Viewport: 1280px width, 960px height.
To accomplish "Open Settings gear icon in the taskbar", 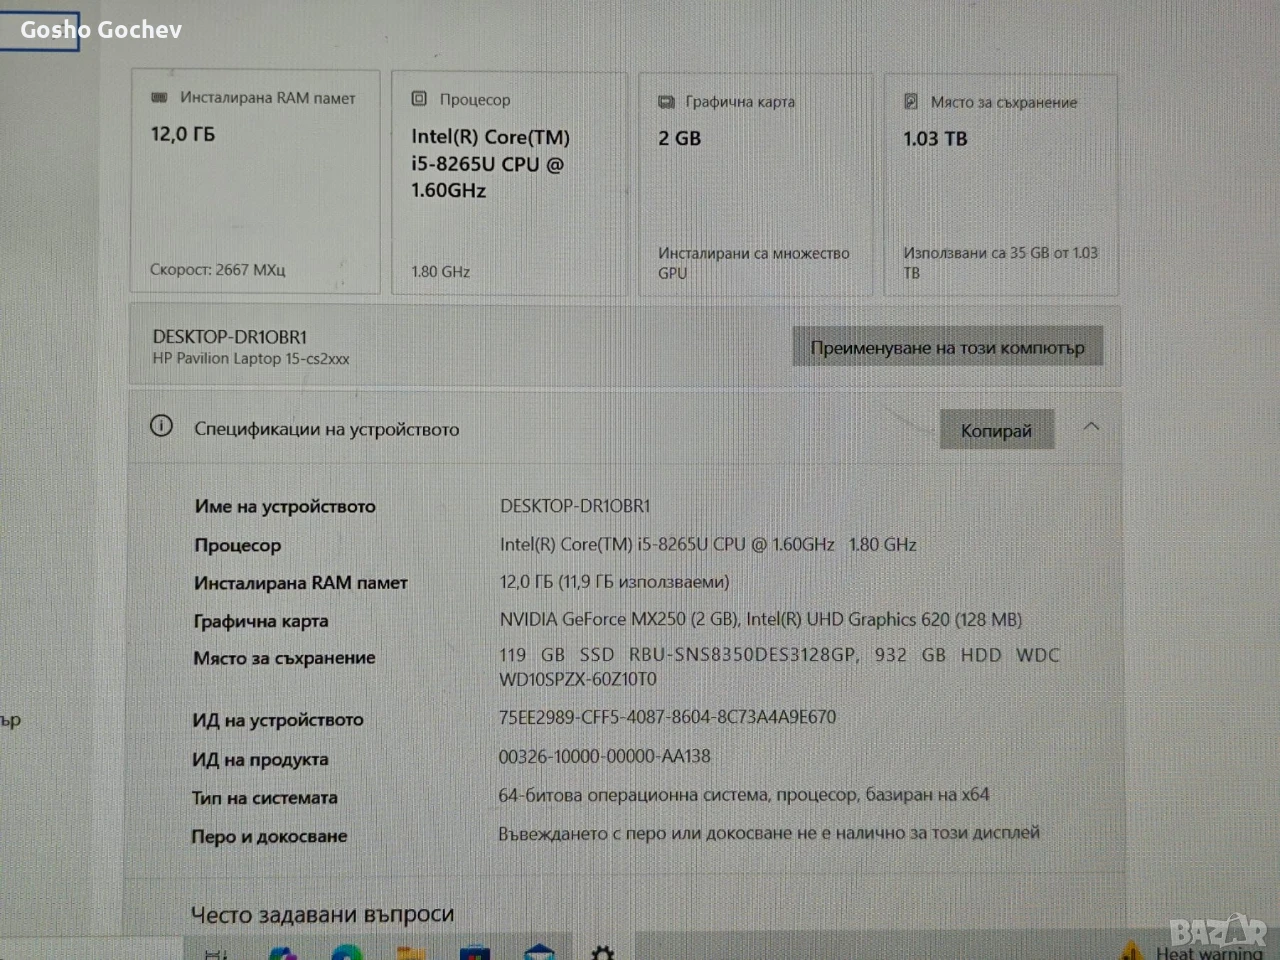I will click(x=602, y=953).
